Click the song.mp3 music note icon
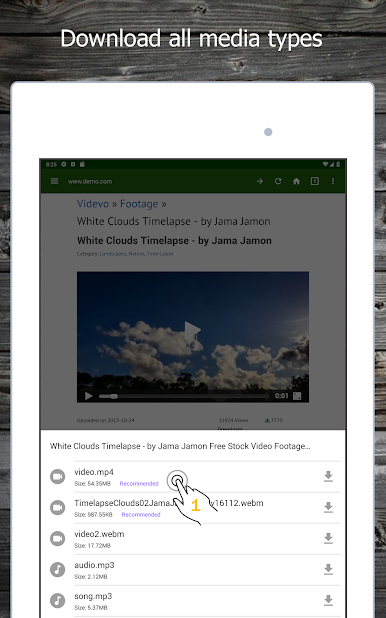The image size is (386, 618). point(58,600)
